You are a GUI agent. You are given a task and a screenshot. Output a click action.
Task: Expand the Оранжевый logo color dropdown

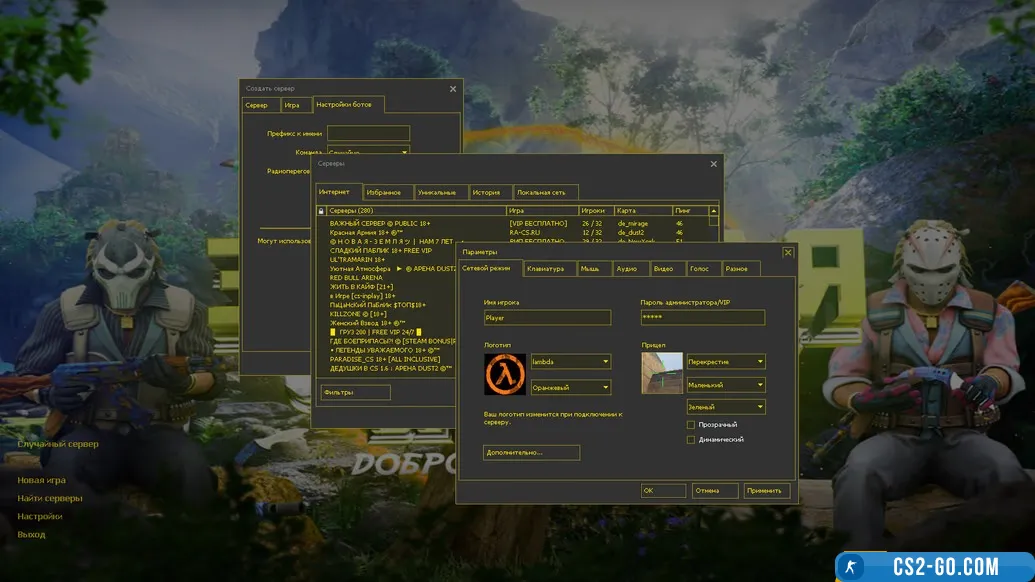point(570,387)
